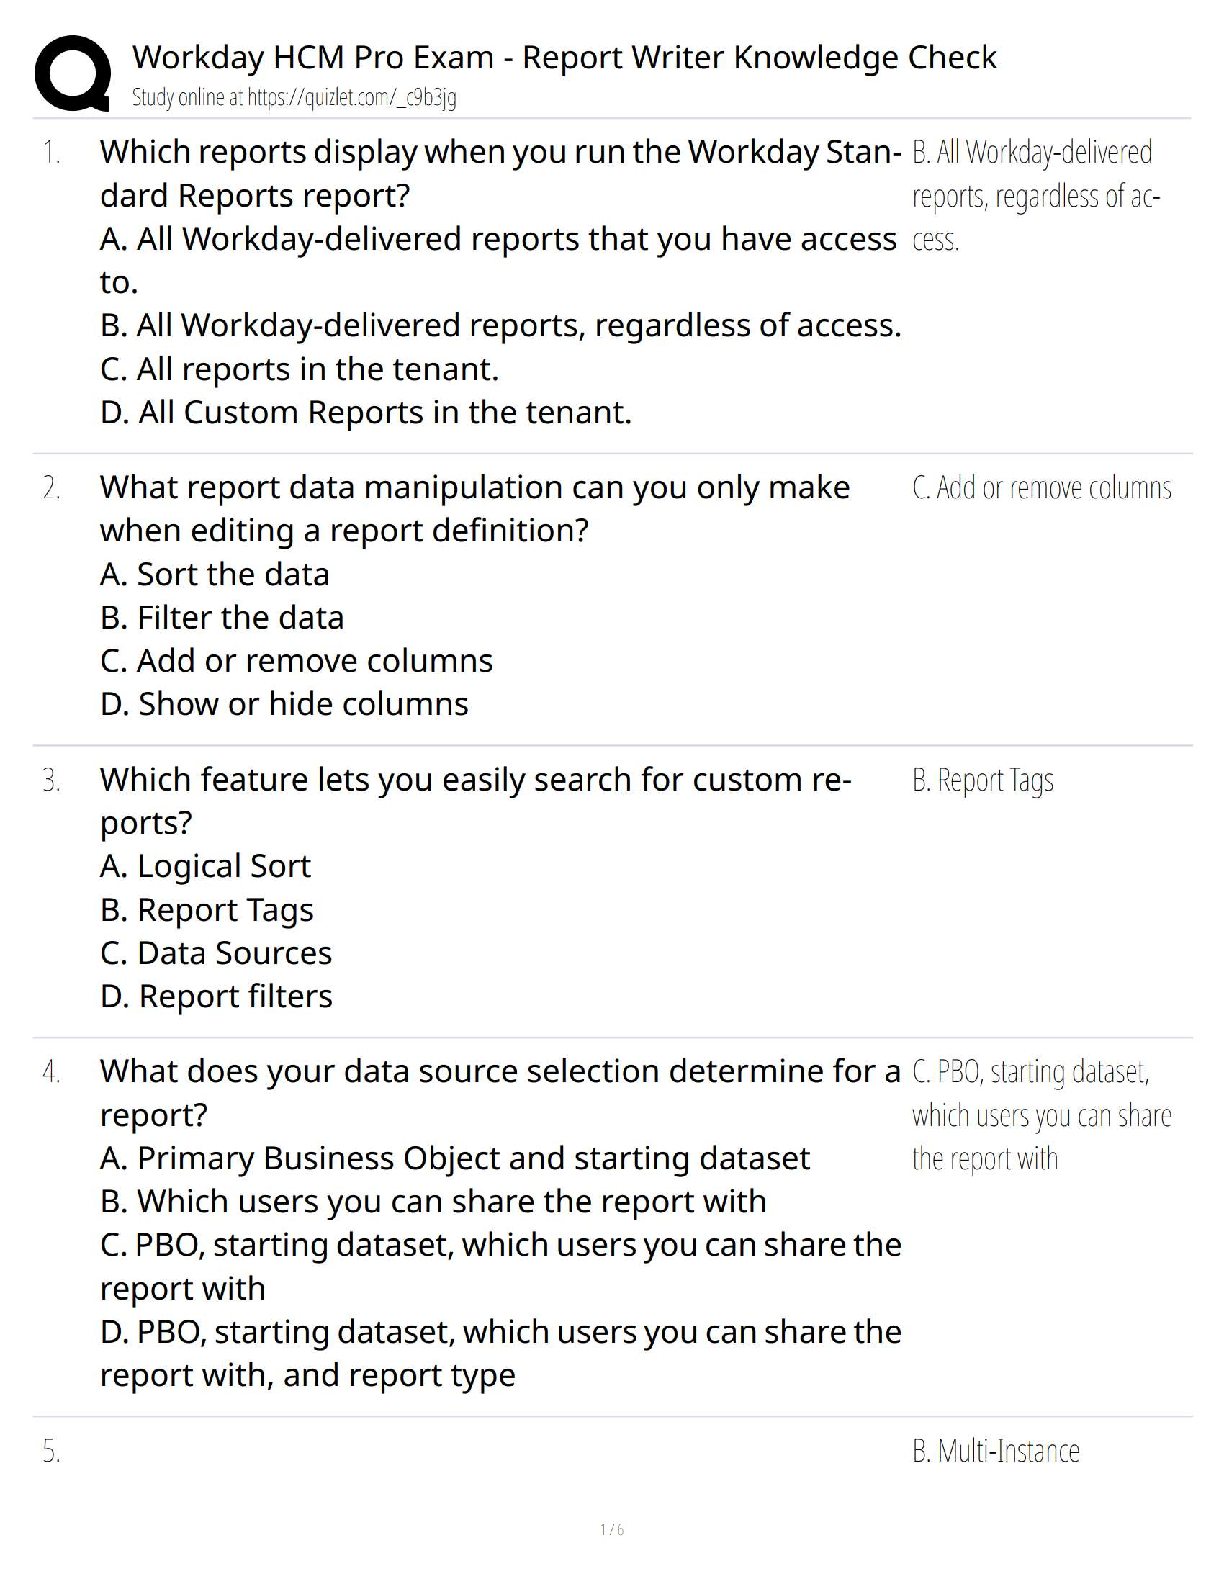Pick 'D. Report filters' option
The image size is (1224, 1584).
(216, 996)
